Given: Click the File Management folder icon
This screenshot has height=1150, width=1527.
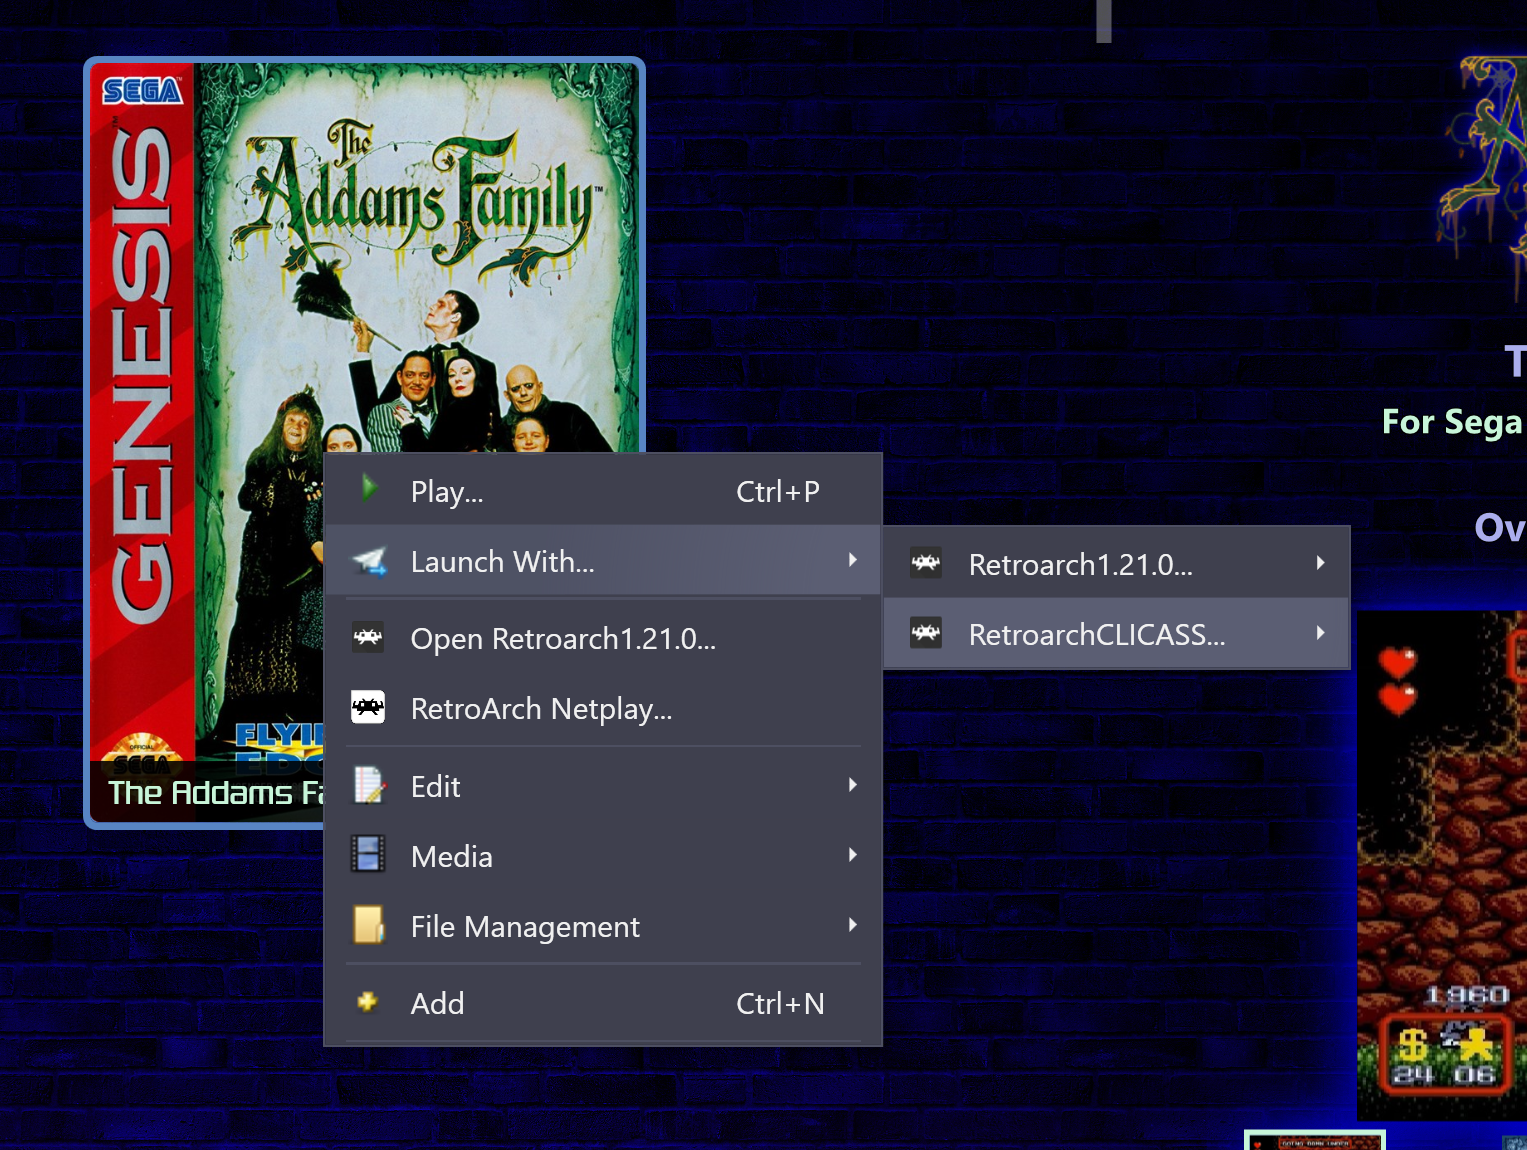Looking at the screenshot, I should click(x=369, y=925).
